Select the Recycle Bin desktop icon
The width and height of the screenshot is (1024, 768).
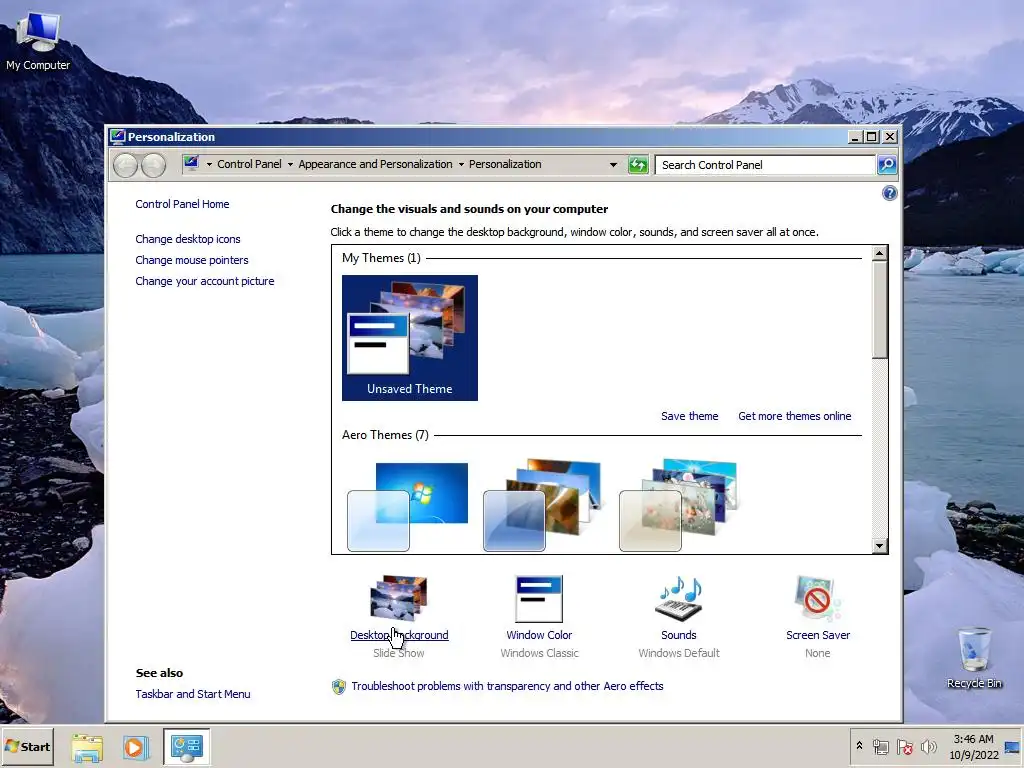pos(974,658)
